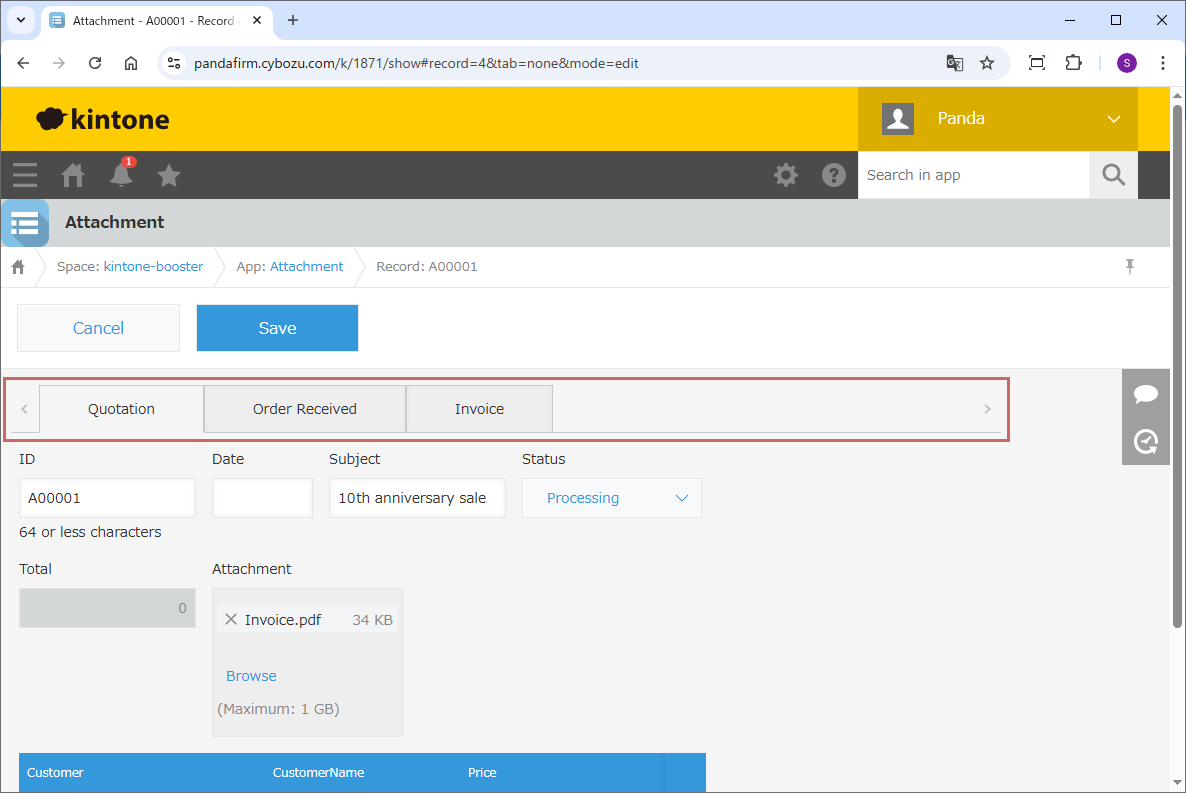Expand the Status dropdown showing Processing
This screenshot has height=793, width=1186.
click(x=611, y=498)
